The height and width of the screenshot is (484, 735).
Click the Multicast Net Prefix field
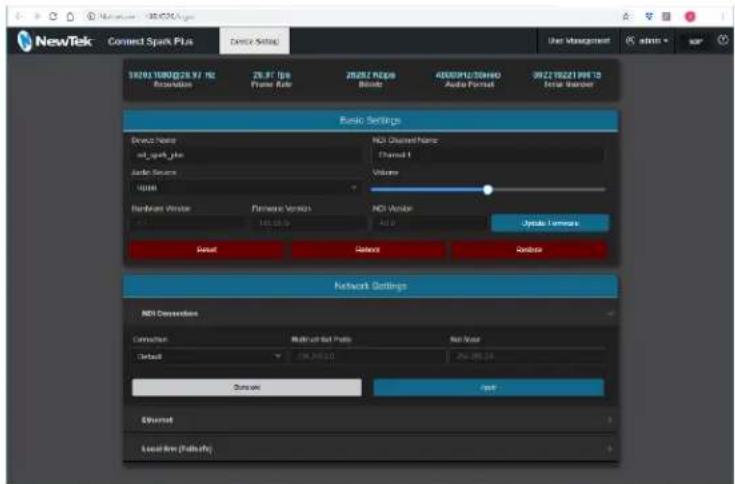click(368, 357)
